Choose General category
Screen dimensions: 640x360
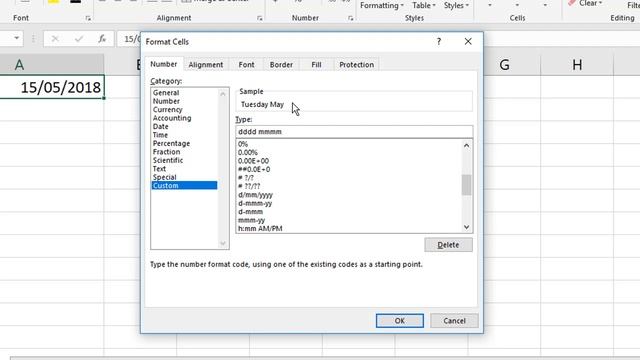pyautogui.click(x=166, y=93)
